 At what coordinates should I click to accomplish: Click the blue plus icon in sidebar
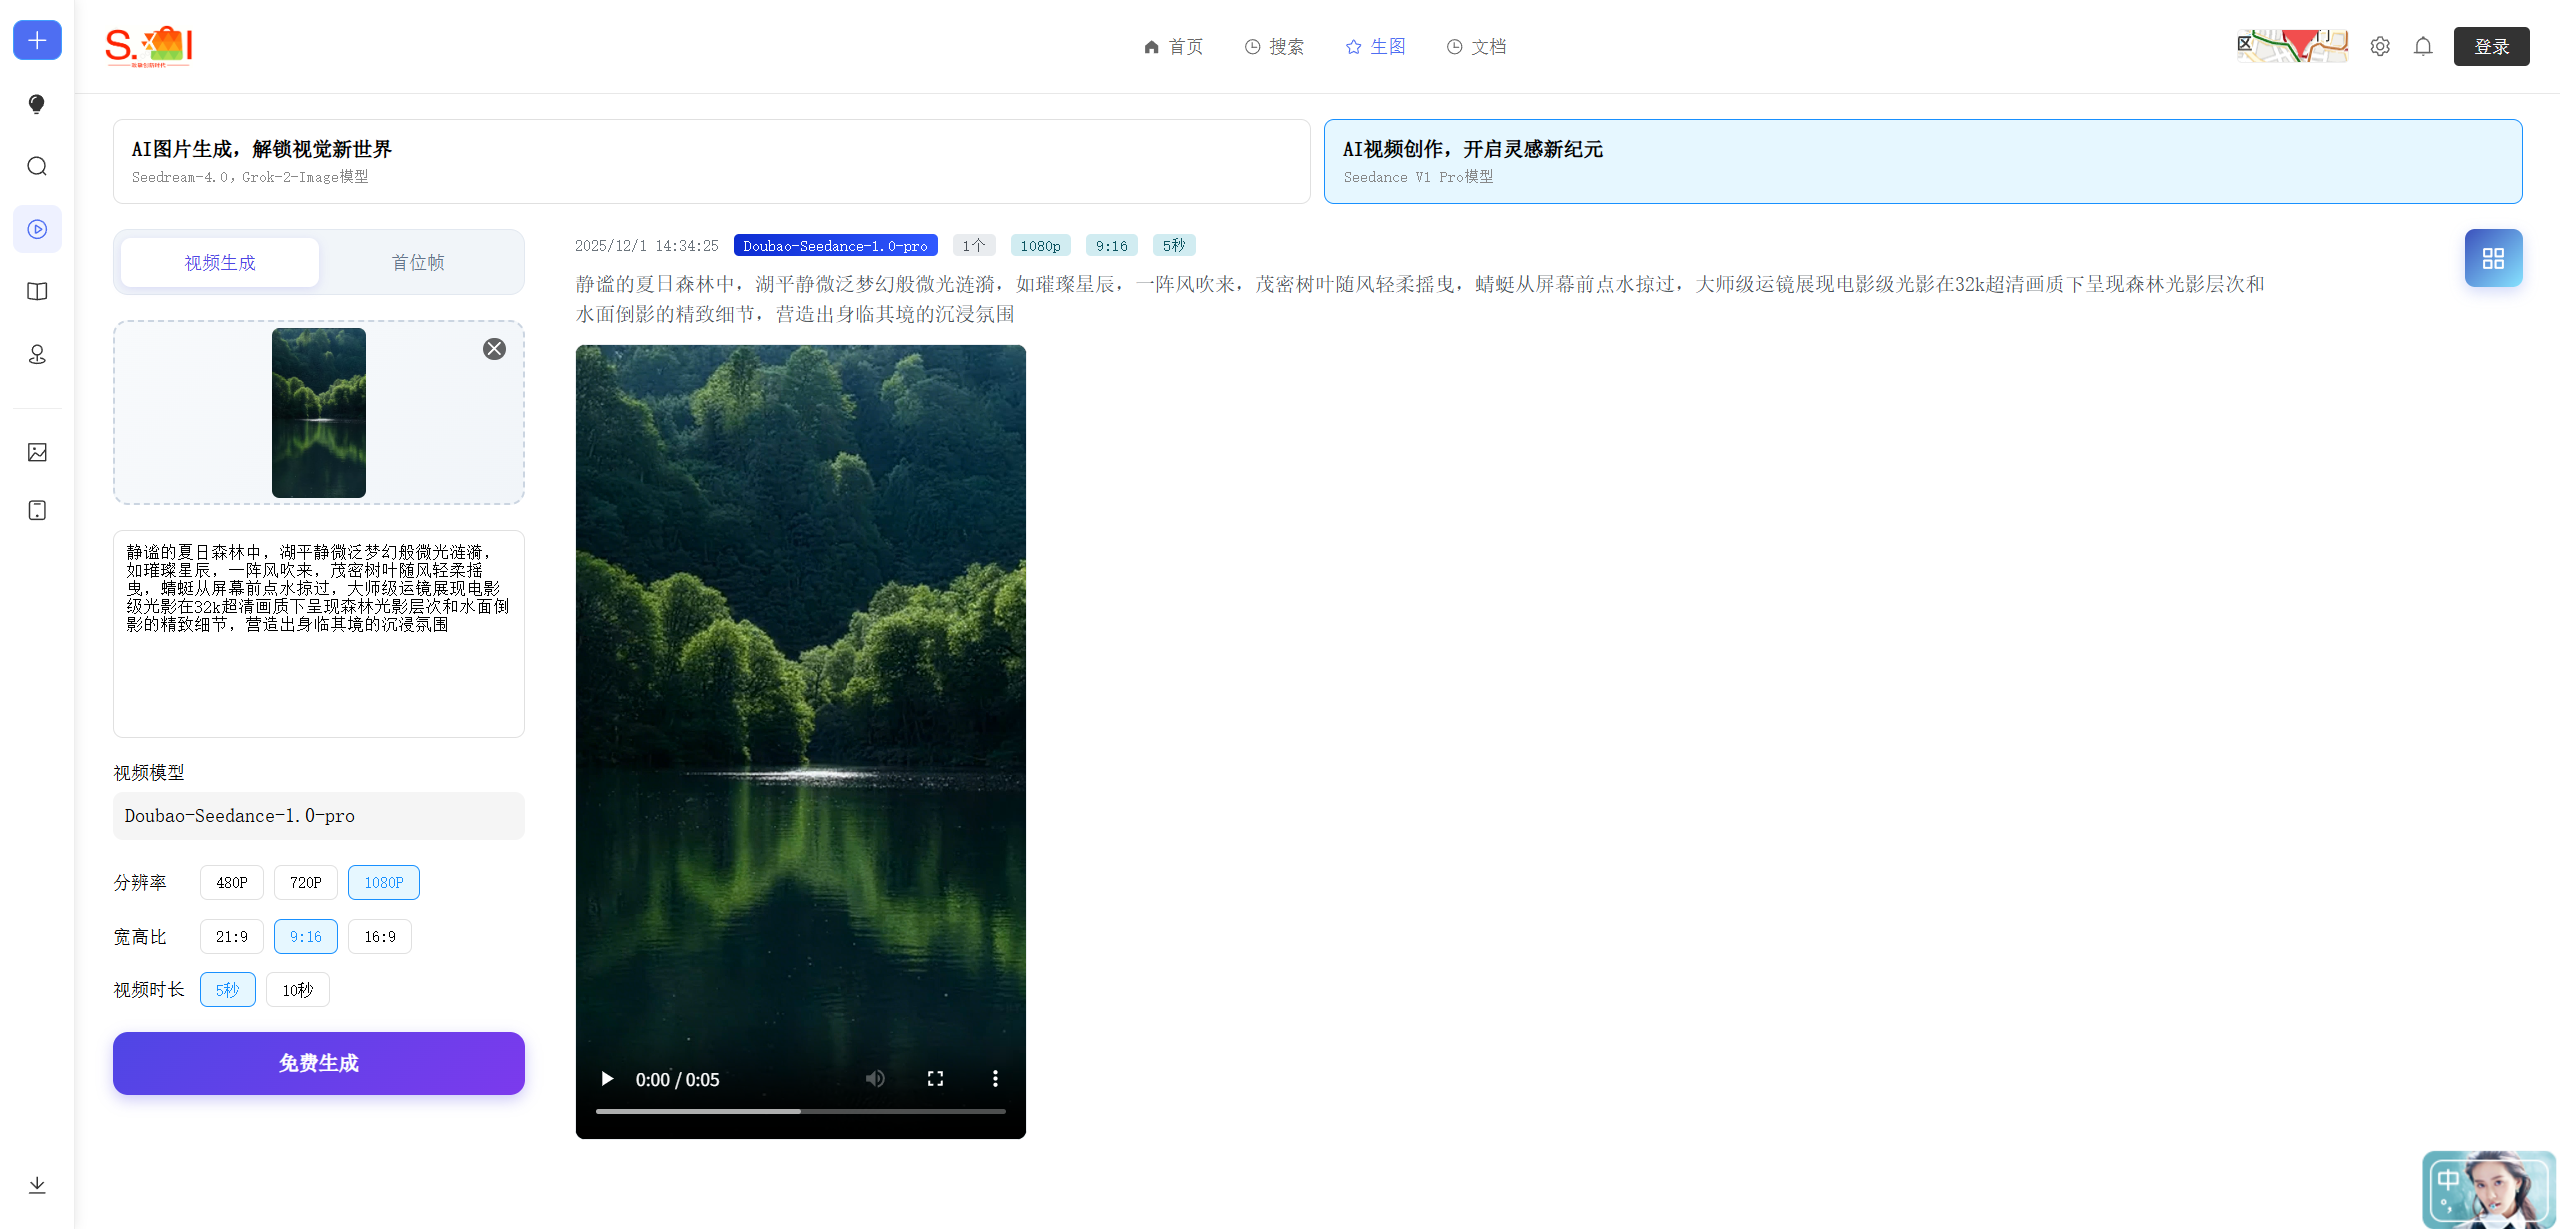(x=37, y=40)
